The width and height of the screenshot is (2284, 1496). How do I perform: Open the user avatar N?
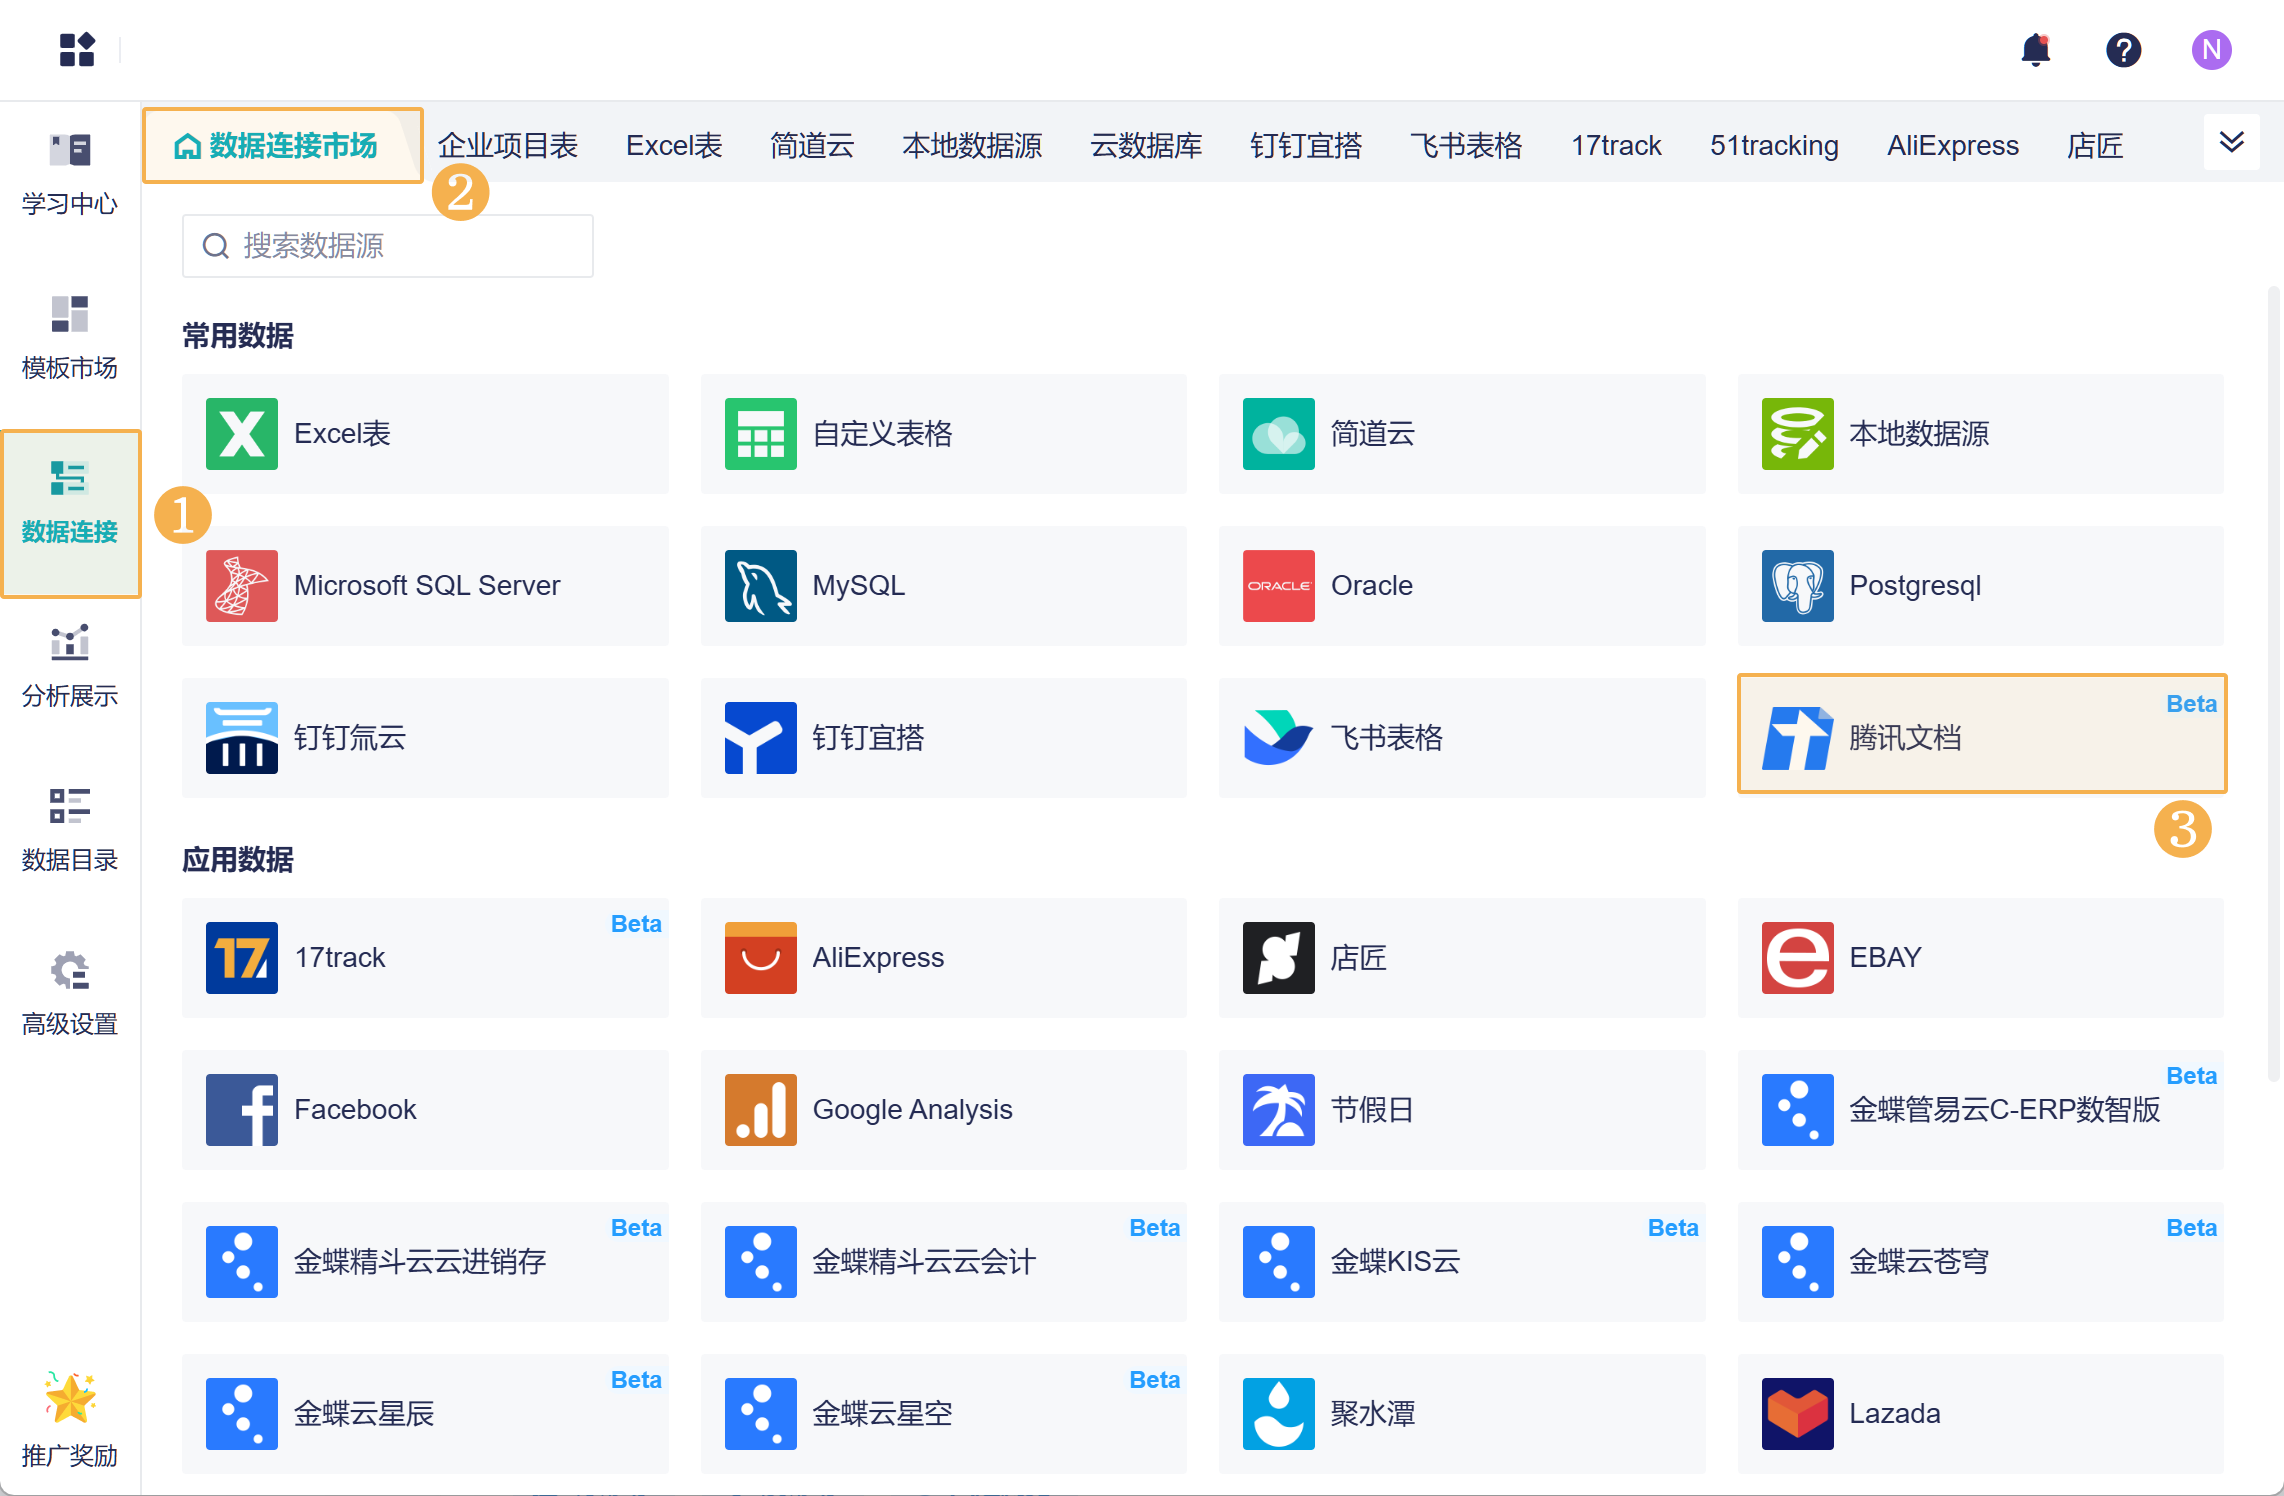pos(2211,50)
